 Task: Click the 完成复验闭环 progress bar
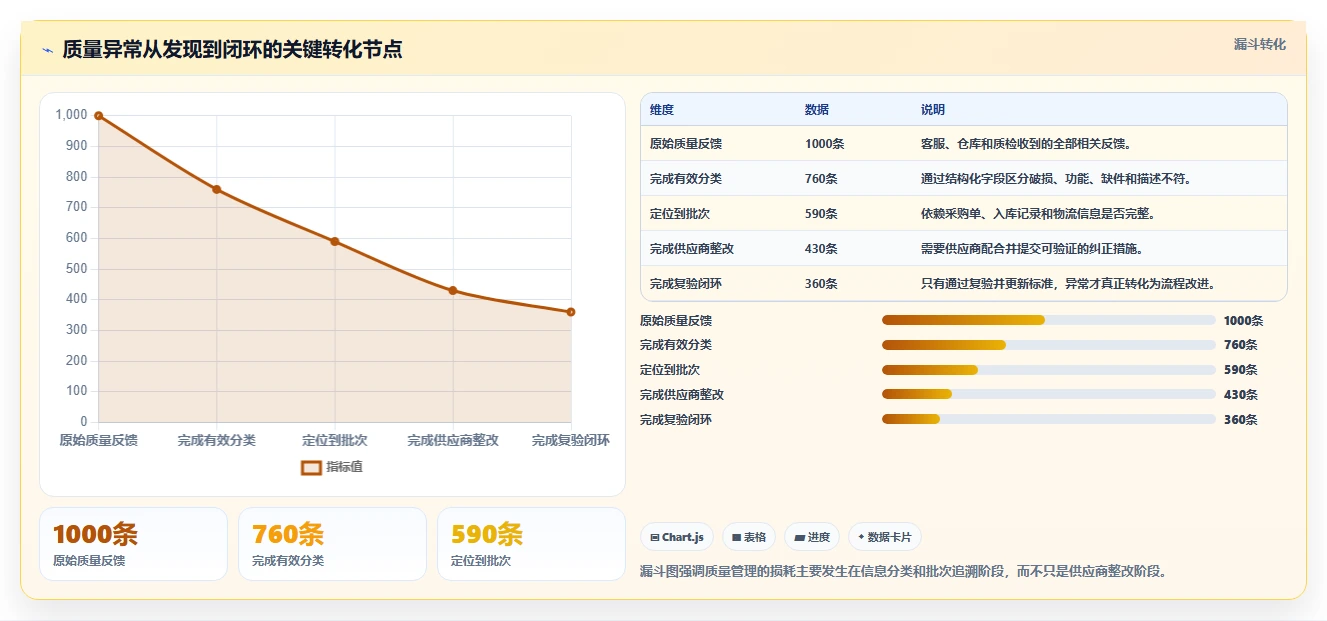(x=1048, y=420)
